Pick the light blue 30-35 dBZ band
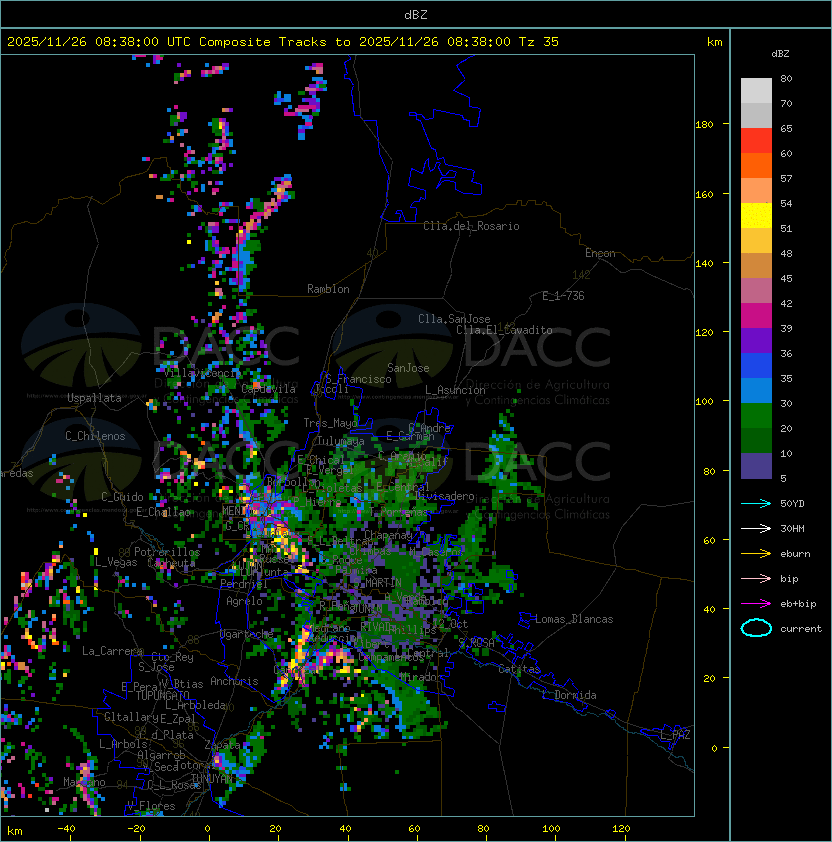832x842 pixels. pos(756,391)
